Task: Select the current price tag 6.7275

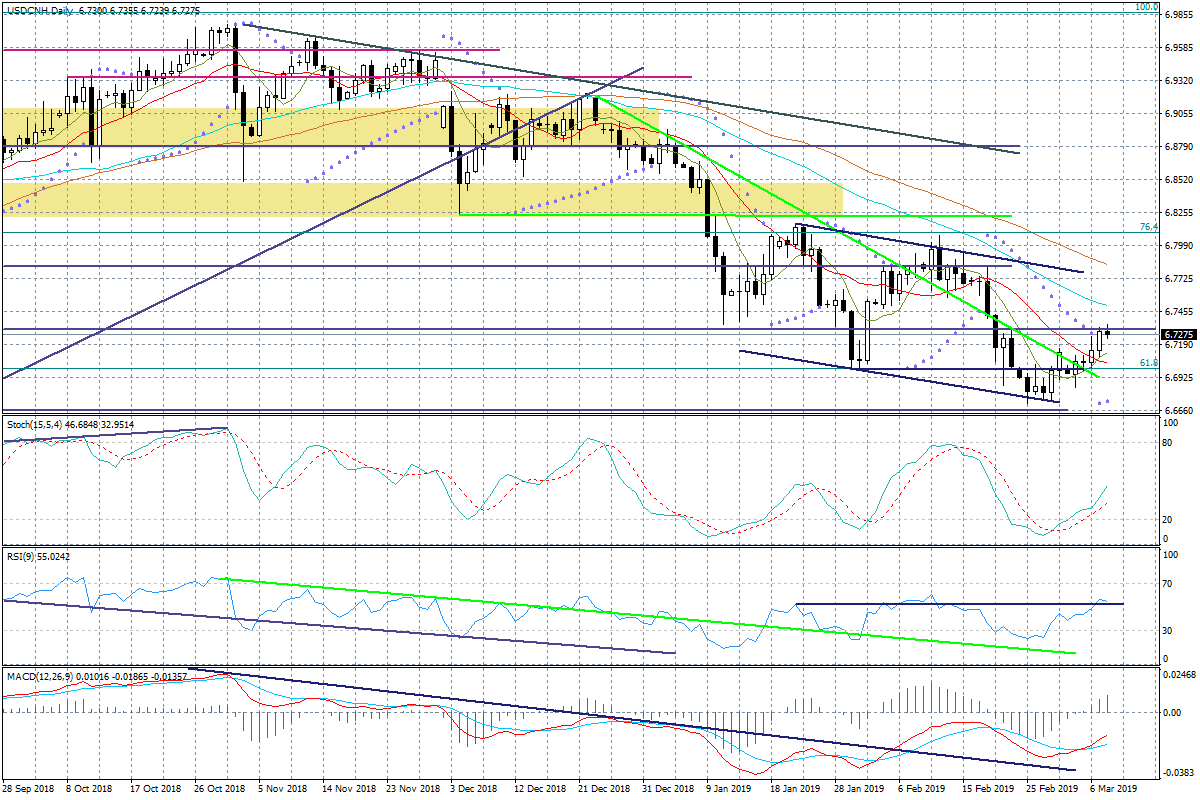Action: tap(1179, 334)
